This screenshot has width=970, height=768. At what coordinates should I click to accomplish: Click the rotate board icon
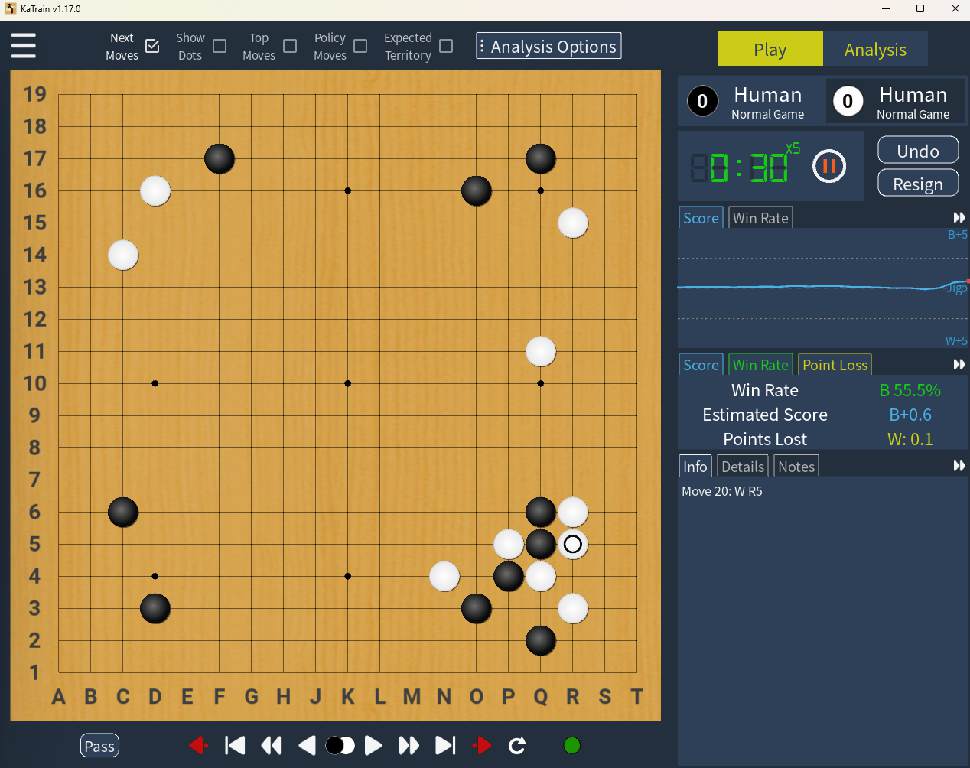click(517, 745)
